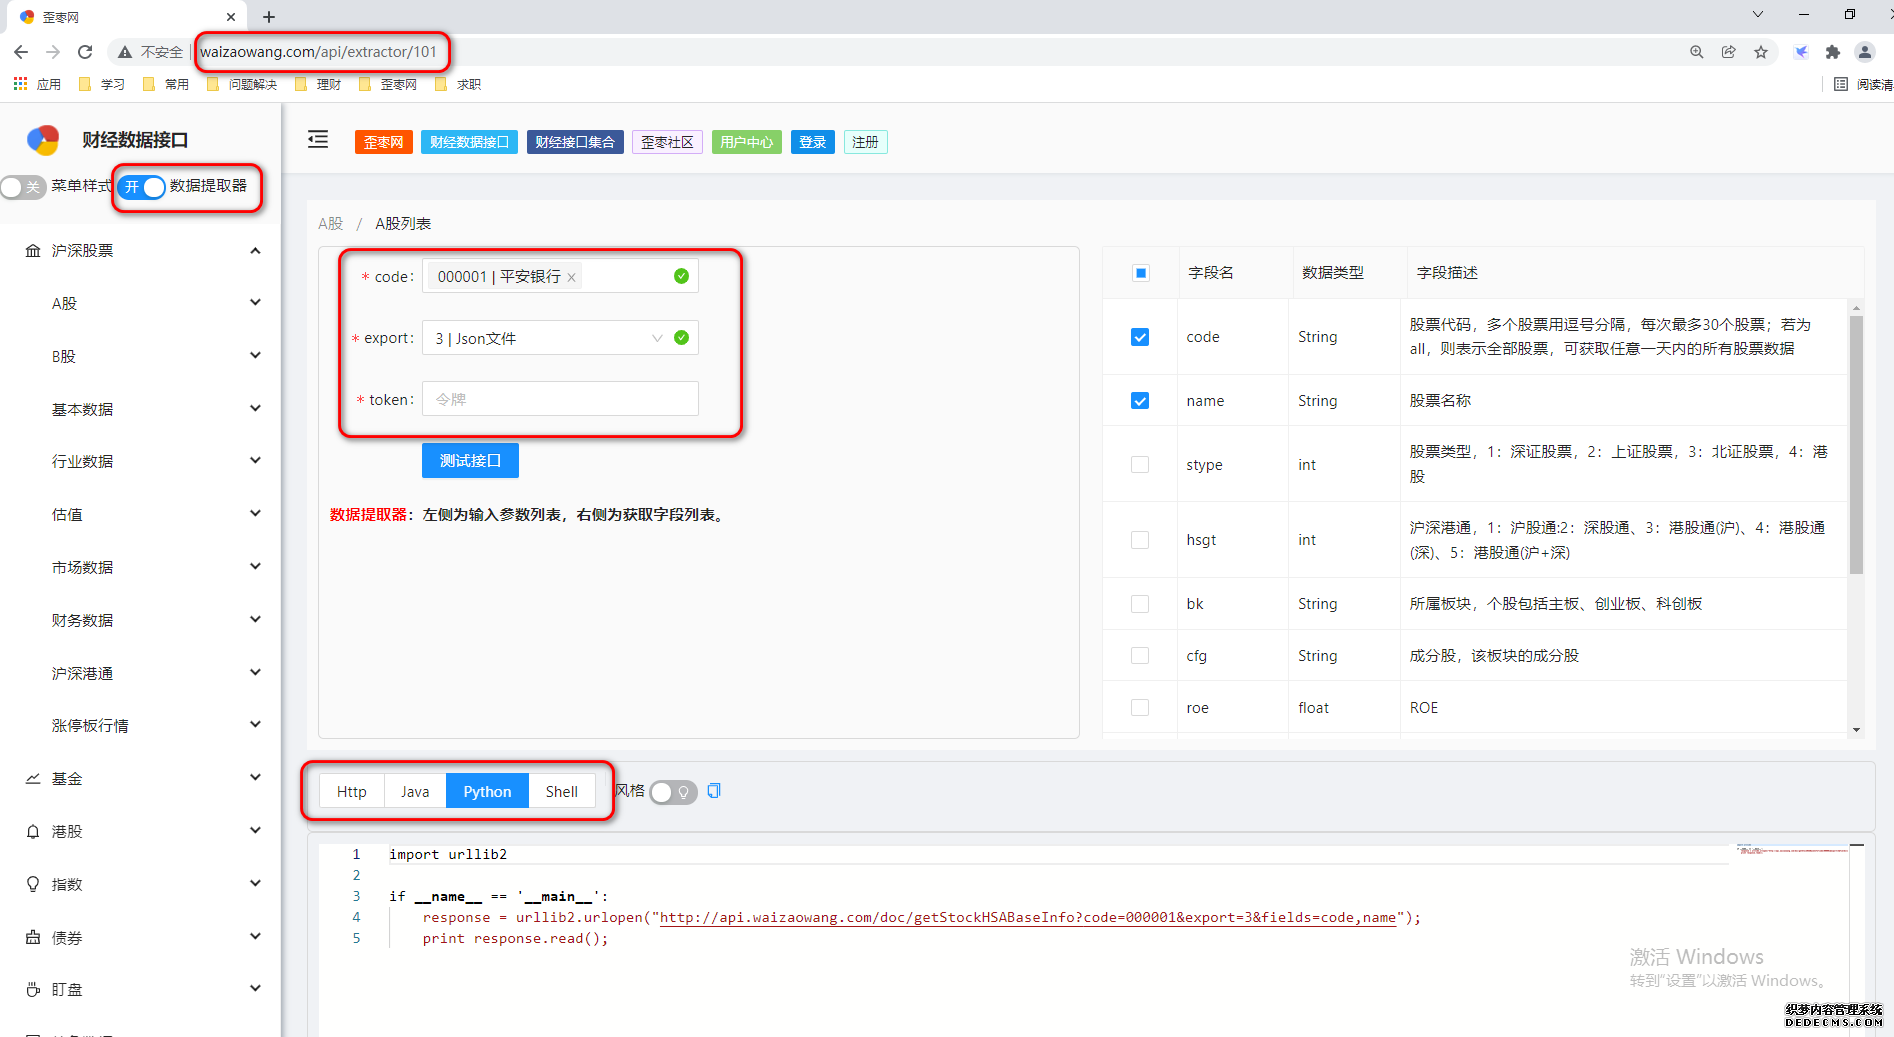The image size is (1894, 1037).
Task: Open the 求职 bookmark folder
Action: [459, 84]
